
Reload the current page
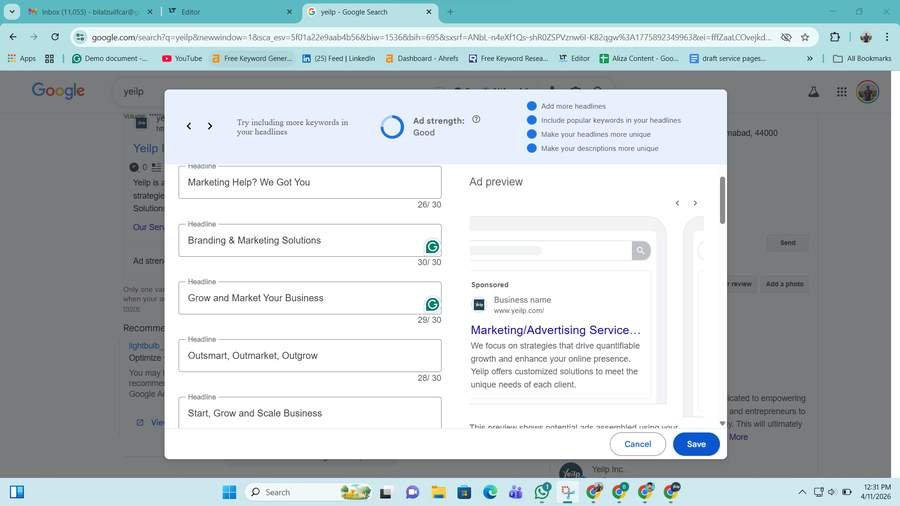tap(55, 37)
